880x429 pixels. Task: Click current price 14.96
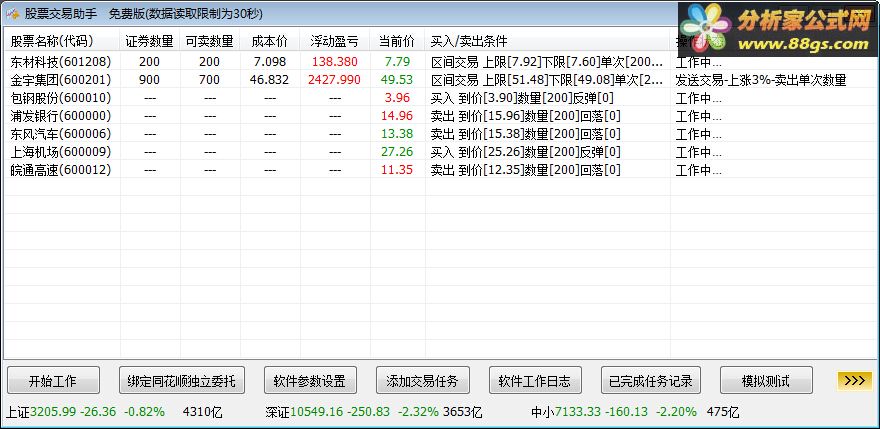pyautogui.click(x=397, y=116)
